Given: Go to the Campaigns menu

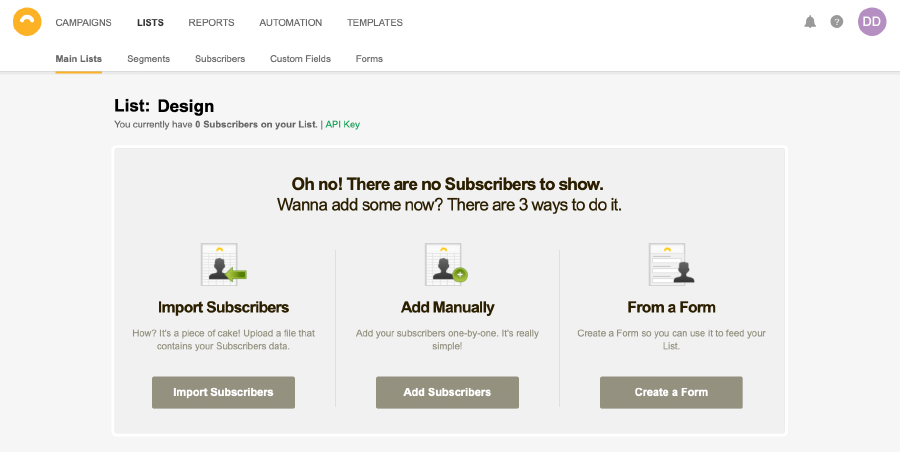Looking at the screenshot, I should tap(83, 22).
